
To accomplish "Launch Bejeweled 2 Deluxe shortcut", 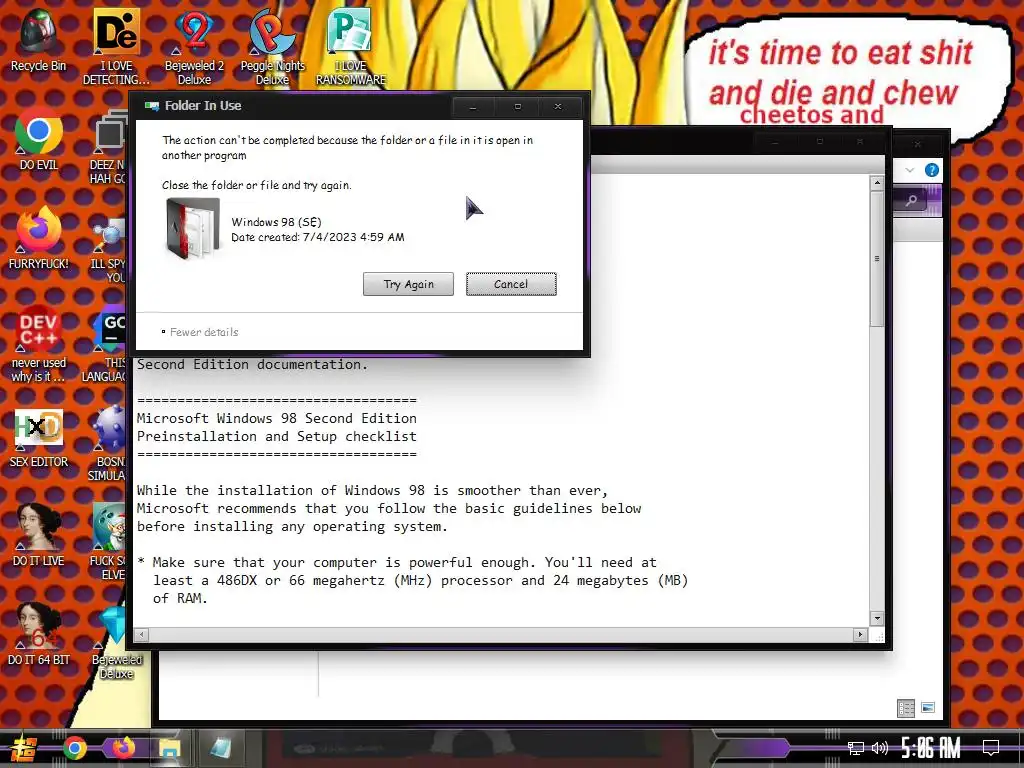I will pos(194,46).
